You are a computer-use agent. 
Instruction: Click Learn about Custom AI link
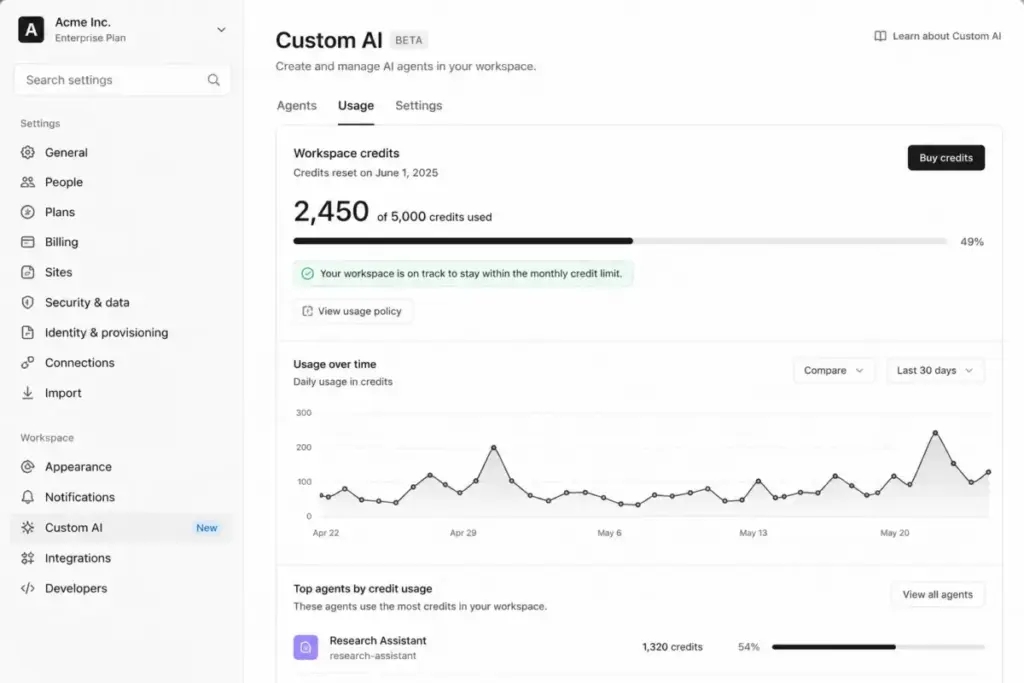[937, 36]
